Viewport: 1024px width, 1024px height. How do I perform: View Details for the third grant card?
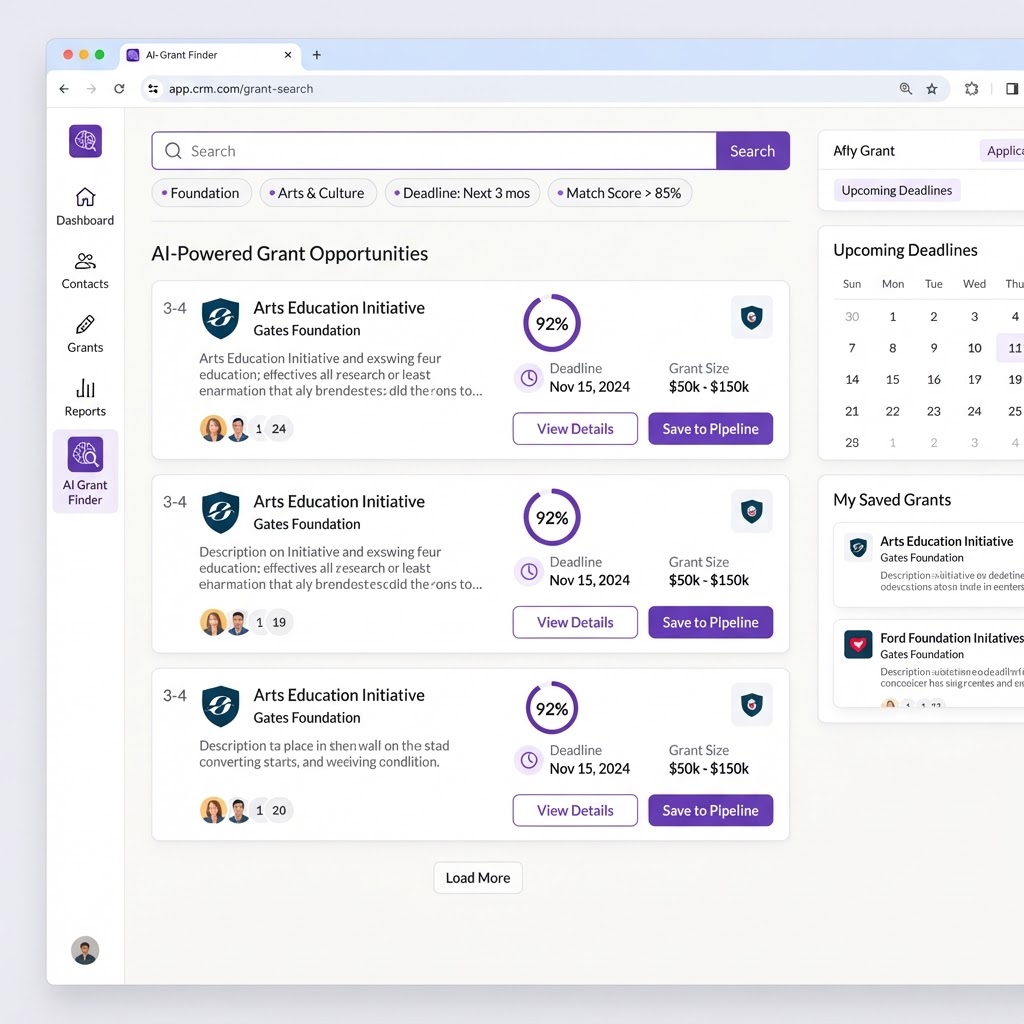[x=575, y=810]
